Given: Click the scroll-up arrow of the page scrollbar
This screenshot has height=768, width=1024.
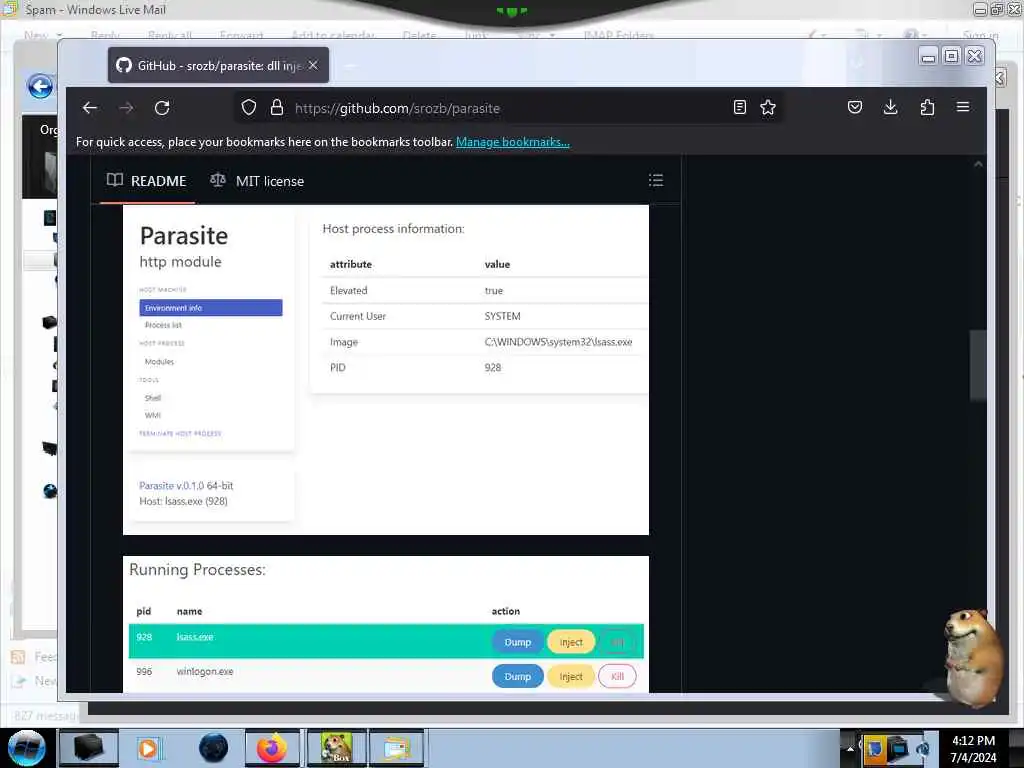Looking at the screenshot, I should (x=978, y=165).
